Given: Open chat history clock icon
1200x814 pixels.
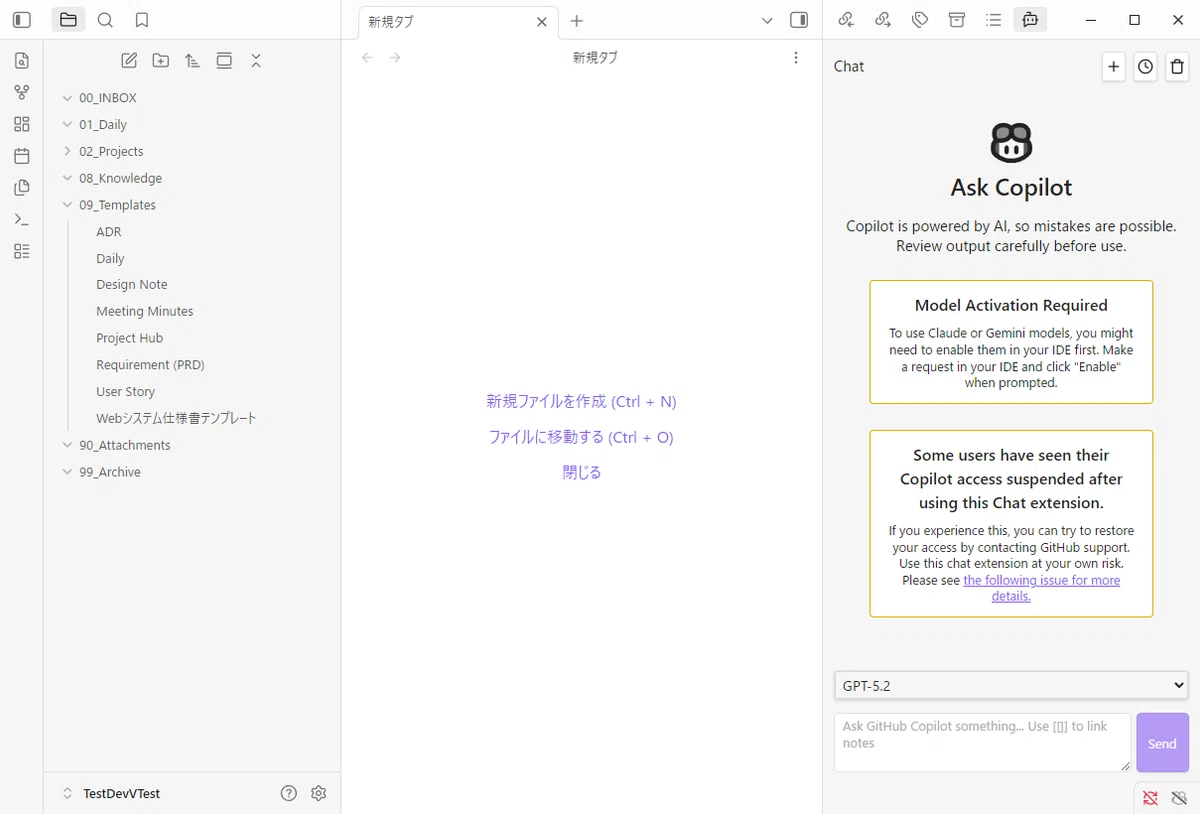Looking at the screenshot, I should tap(1145, 67).
